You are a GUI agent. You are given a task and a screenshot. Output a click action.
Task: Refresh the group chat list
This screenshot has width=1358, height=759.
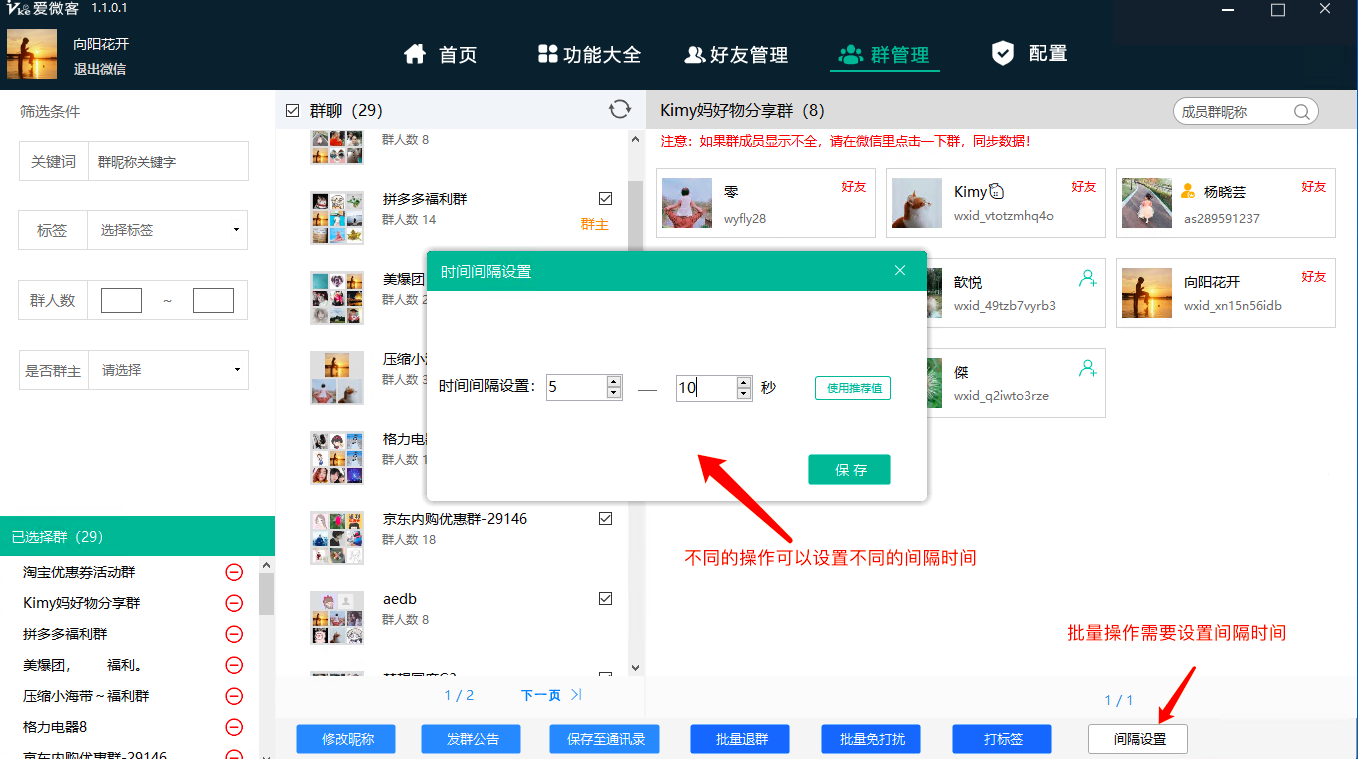(620, 110)
